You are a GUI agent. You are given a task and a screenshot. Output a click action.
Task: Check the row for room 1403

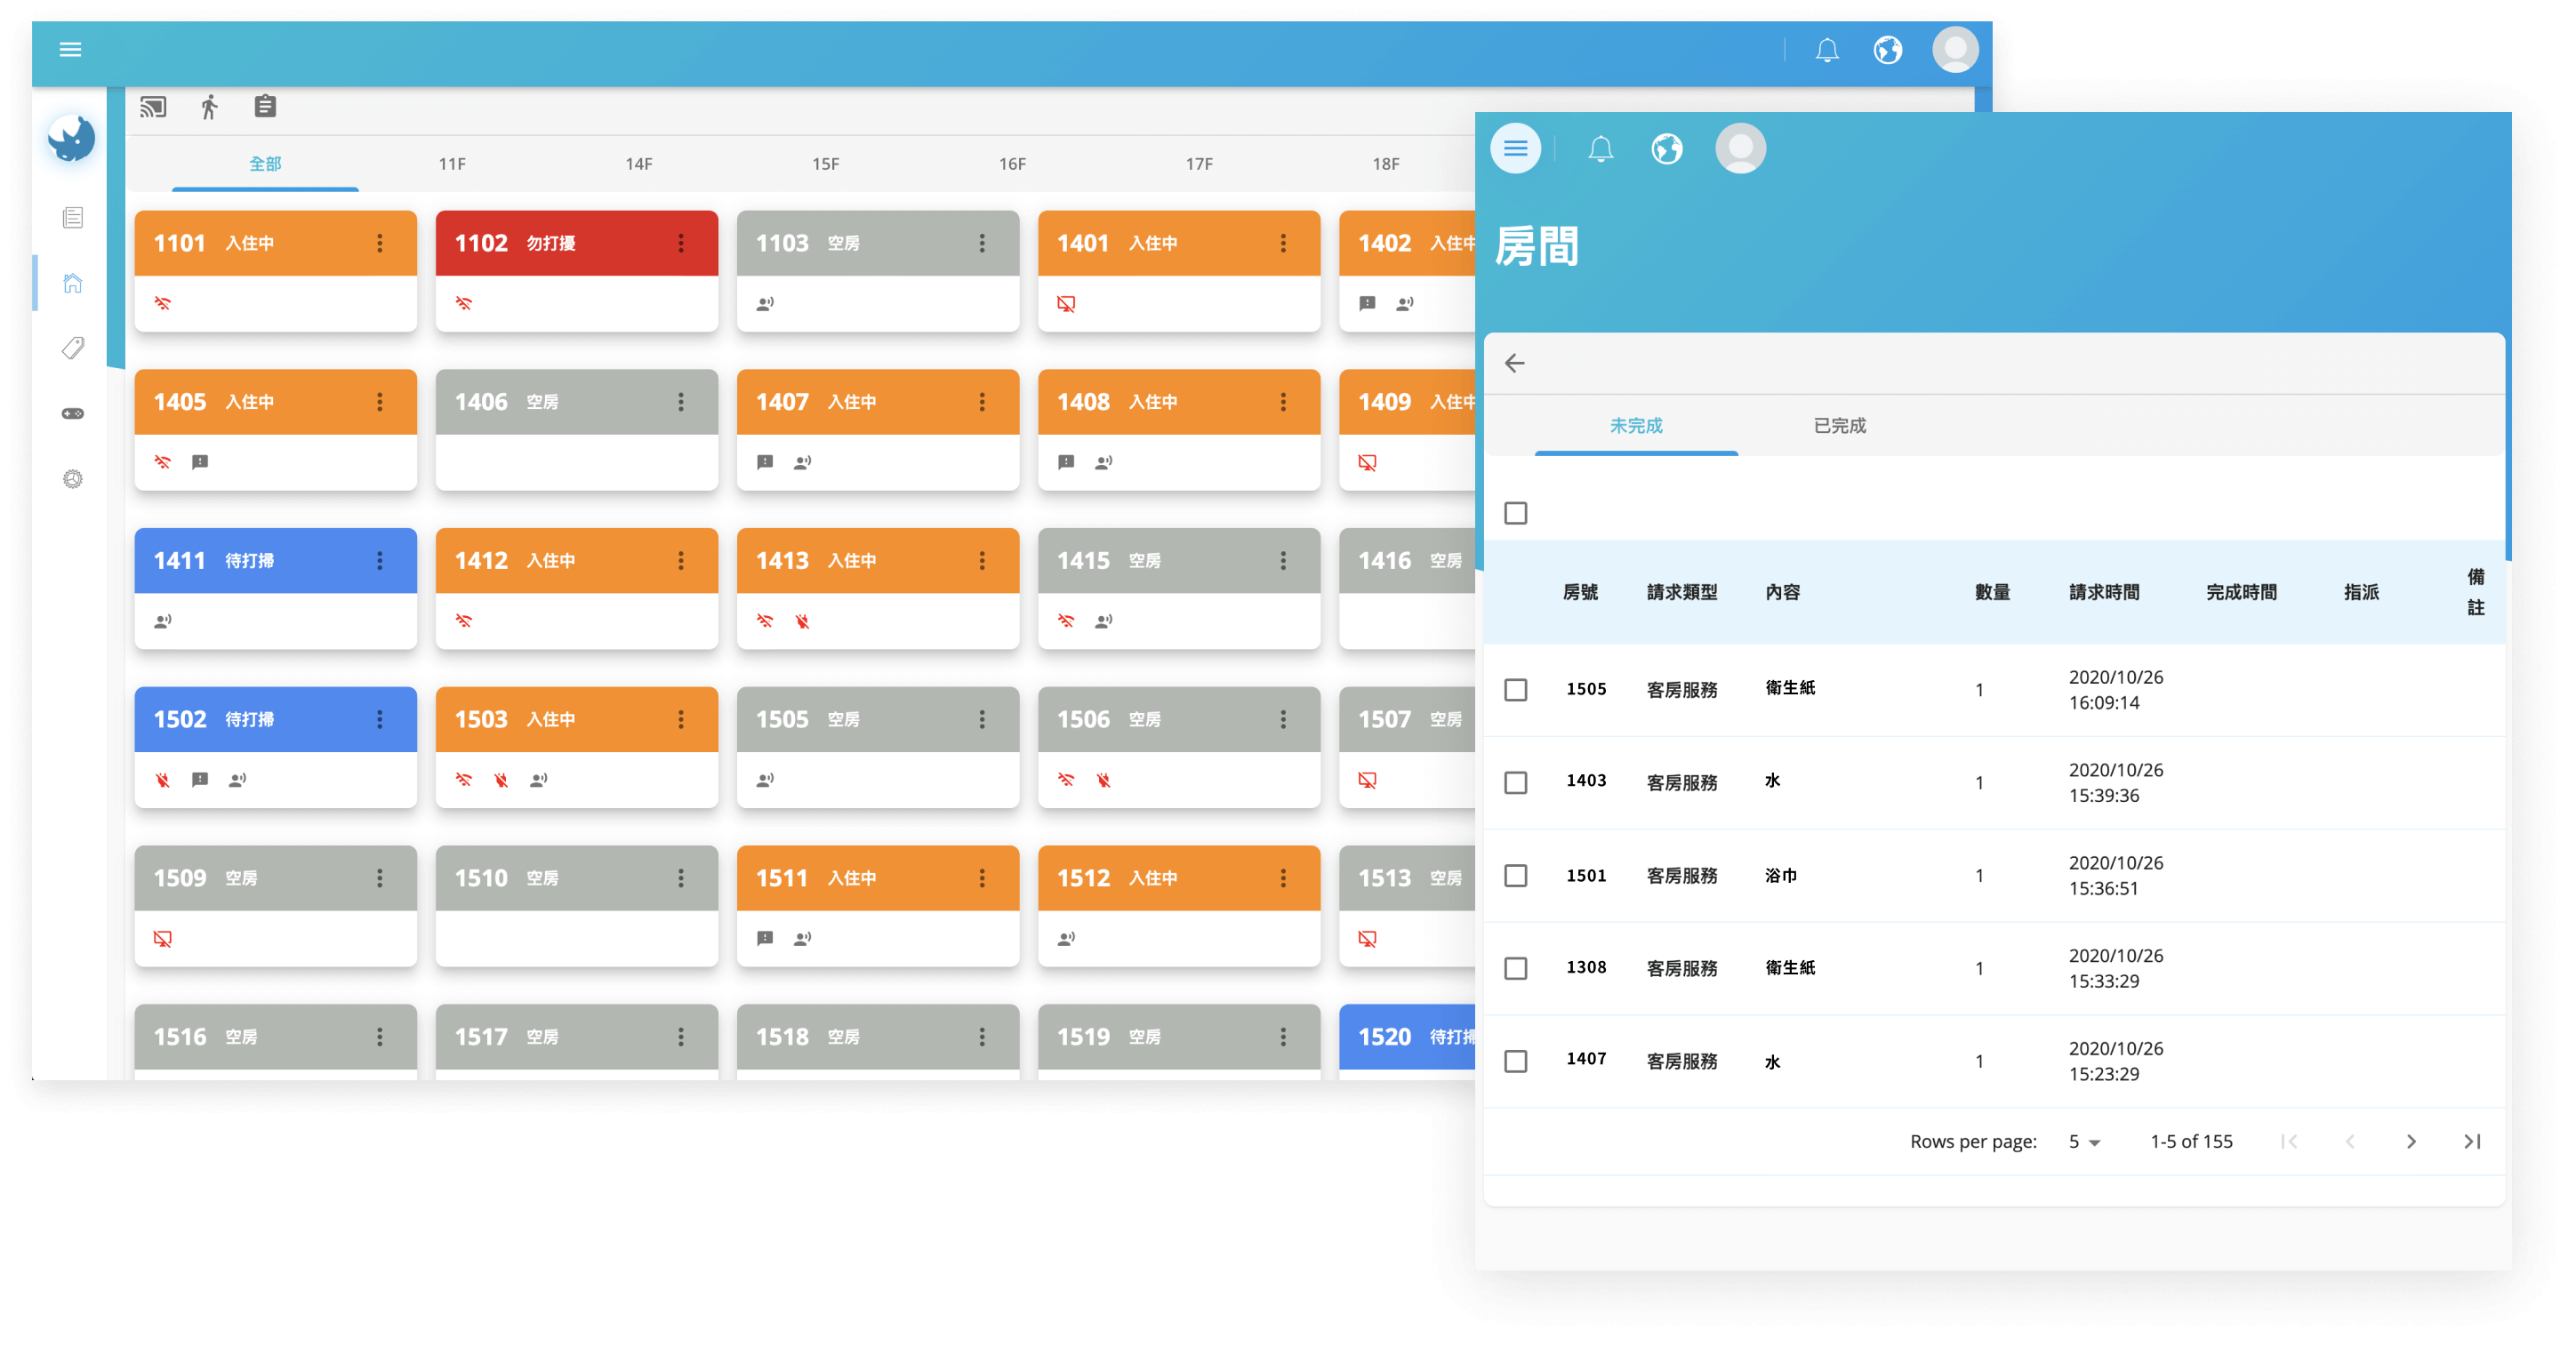pyautogui.click(x=1515, y=782)
